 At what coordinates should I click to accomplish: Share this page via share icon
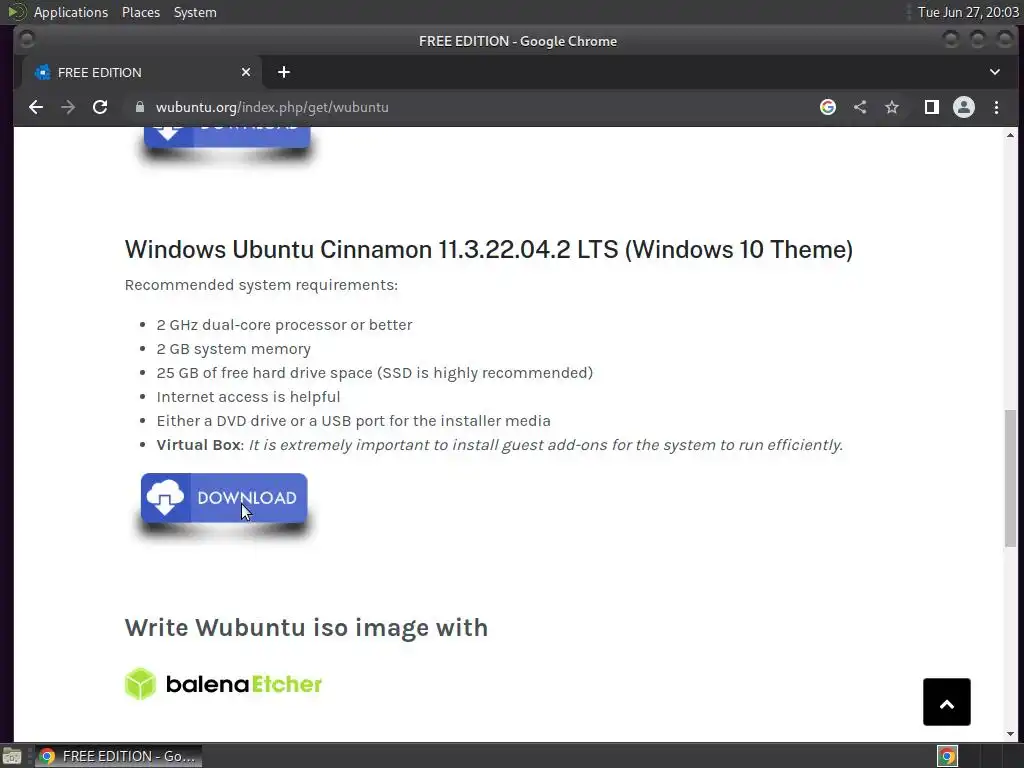(860, 107)
